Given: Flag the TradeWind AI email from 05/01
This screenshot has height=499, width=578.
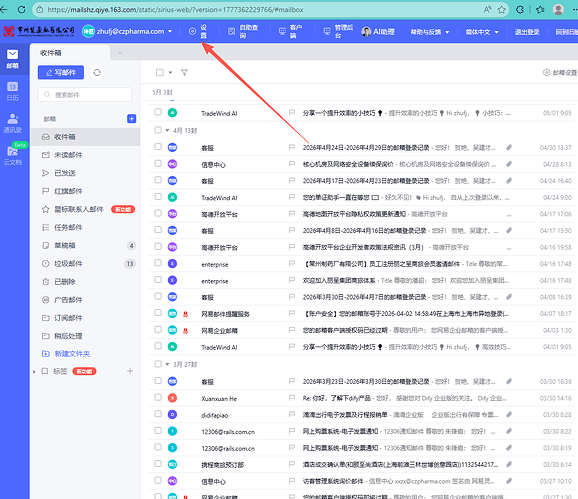Looking at the screenshot, I should click(x=292, y=113).
